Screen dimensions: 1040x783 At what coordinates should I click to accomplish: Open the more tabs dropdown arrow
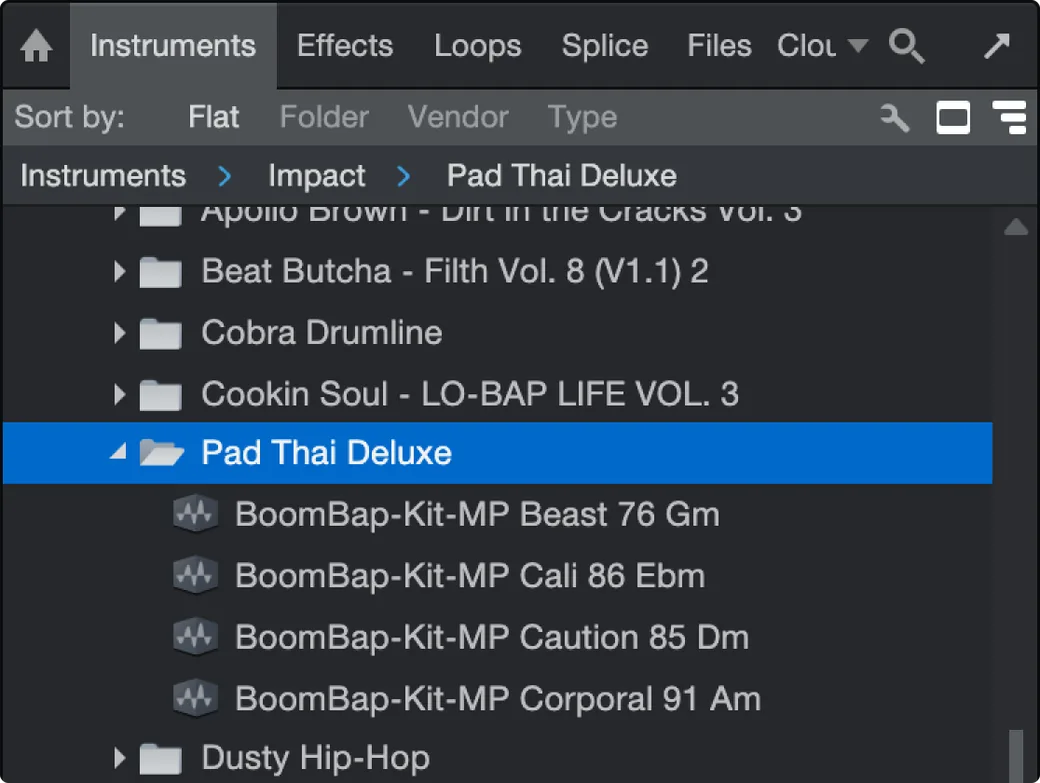coord(858,46)
